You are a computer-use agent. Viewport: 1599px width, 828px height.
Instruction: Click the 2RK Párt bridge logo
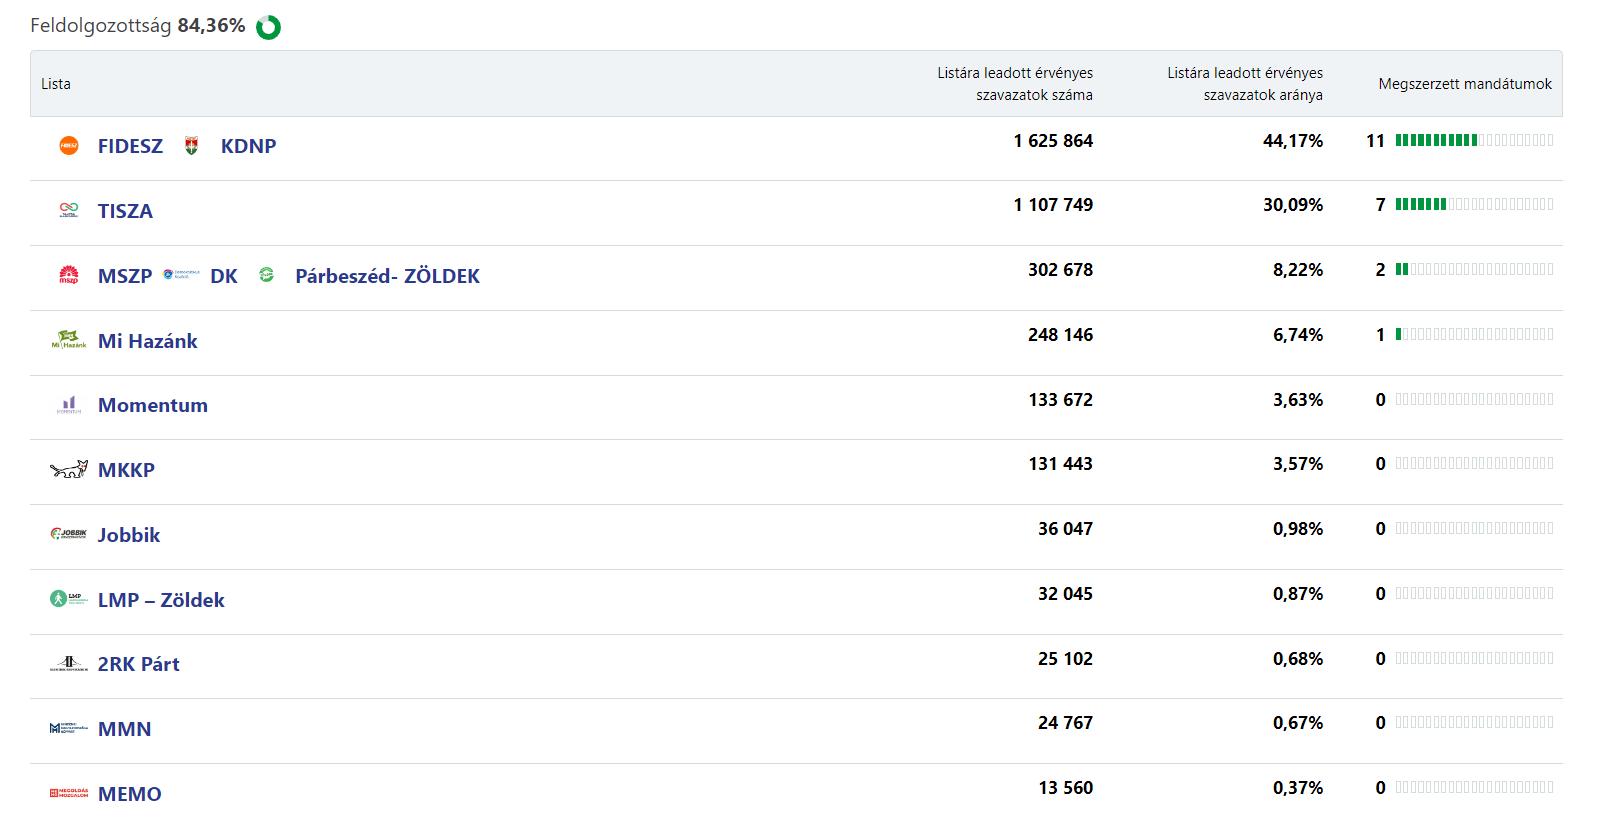point(69,663)
